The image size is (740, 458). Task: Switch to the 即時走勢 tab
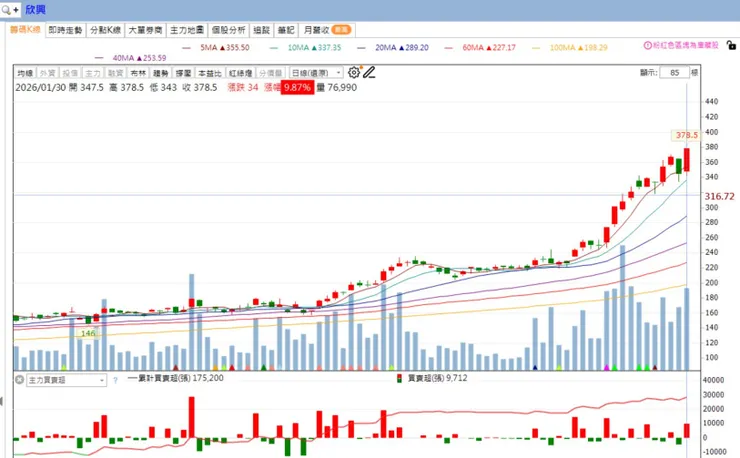point(65,30)
